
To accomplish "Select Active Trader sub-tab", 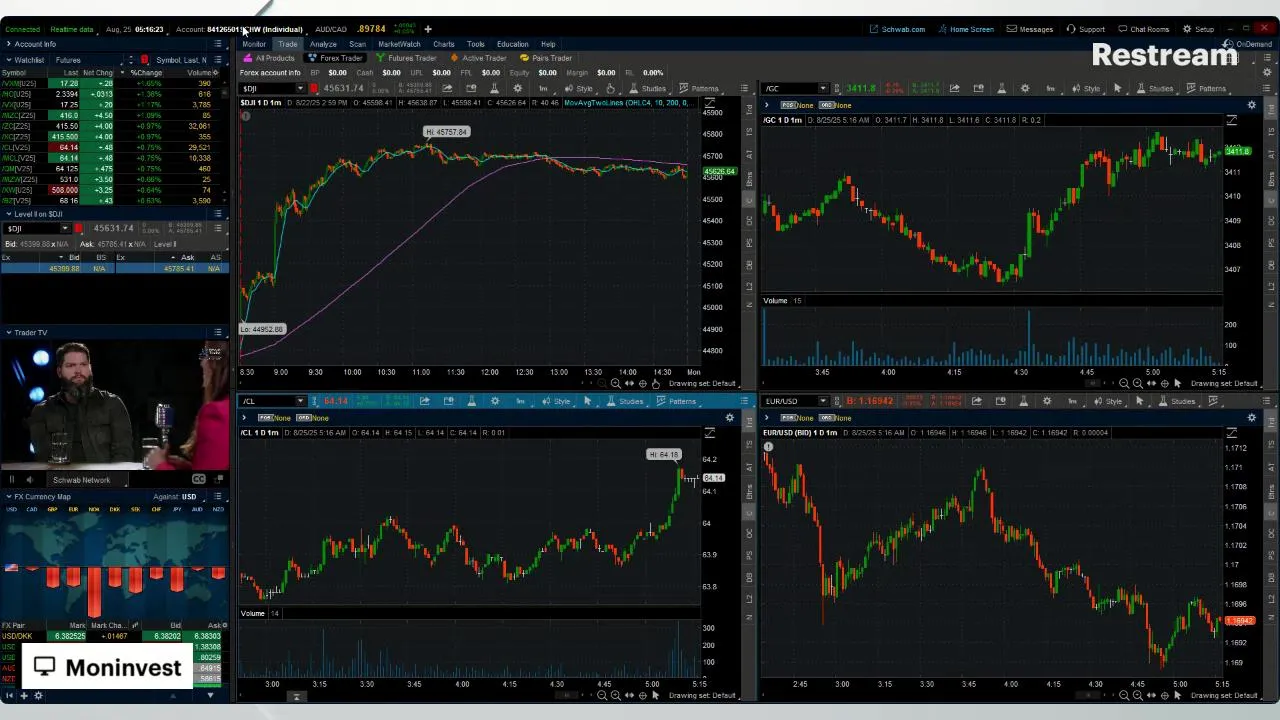I will coord(478,58).
